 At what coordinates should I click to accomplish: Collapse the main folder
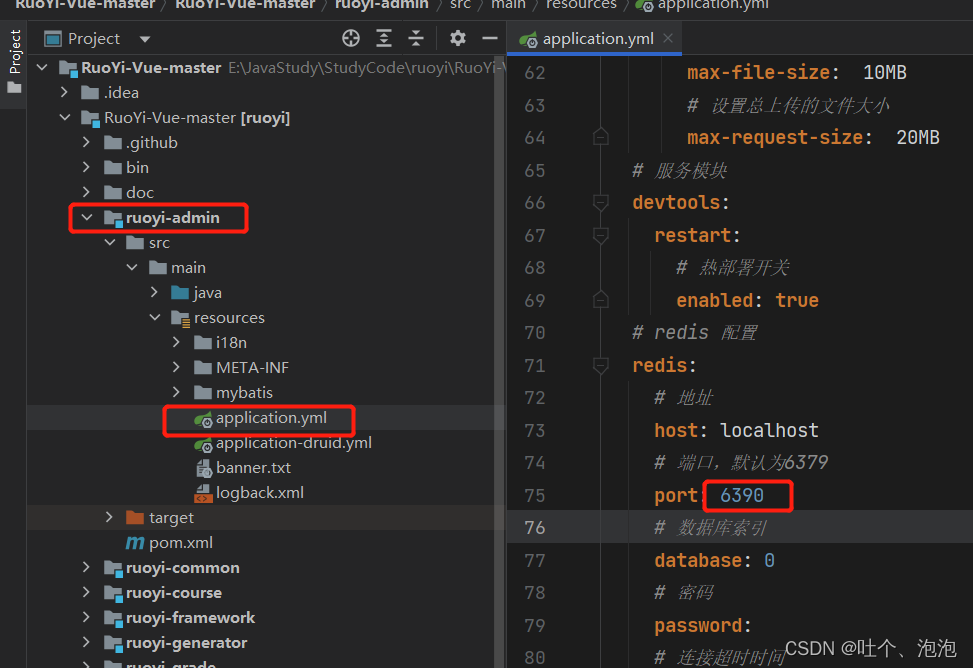(x=132, y=268)
